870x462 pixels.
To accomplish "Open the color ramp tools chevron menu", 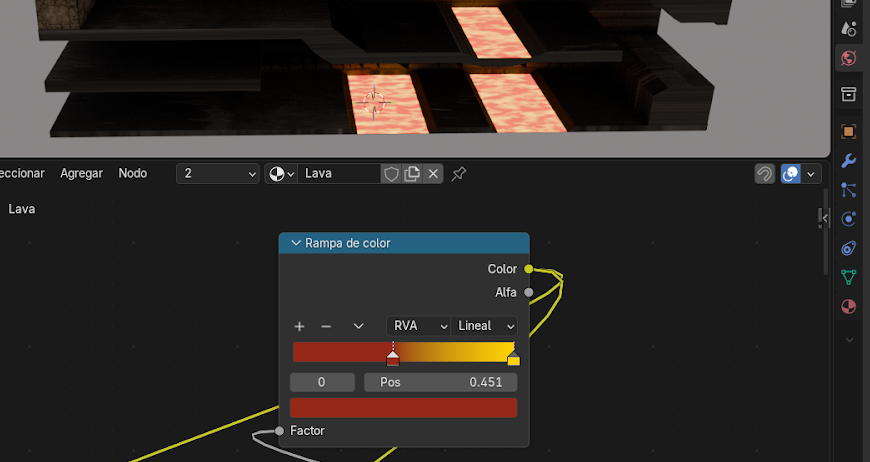I will tap(358, 326).
